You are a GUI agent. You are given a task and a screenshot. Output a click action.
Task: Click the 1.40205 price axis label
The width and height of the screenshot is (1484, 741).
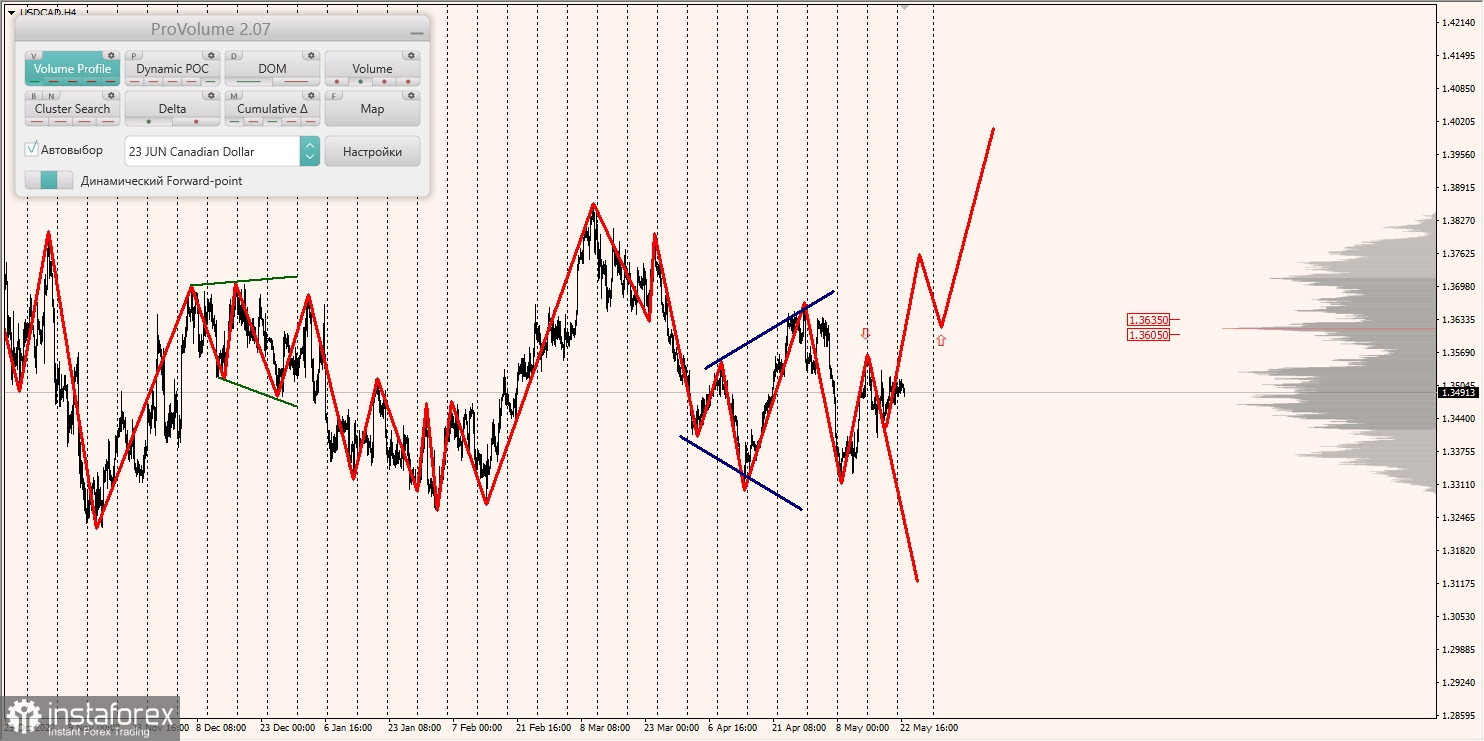[x=1458, y=121]
